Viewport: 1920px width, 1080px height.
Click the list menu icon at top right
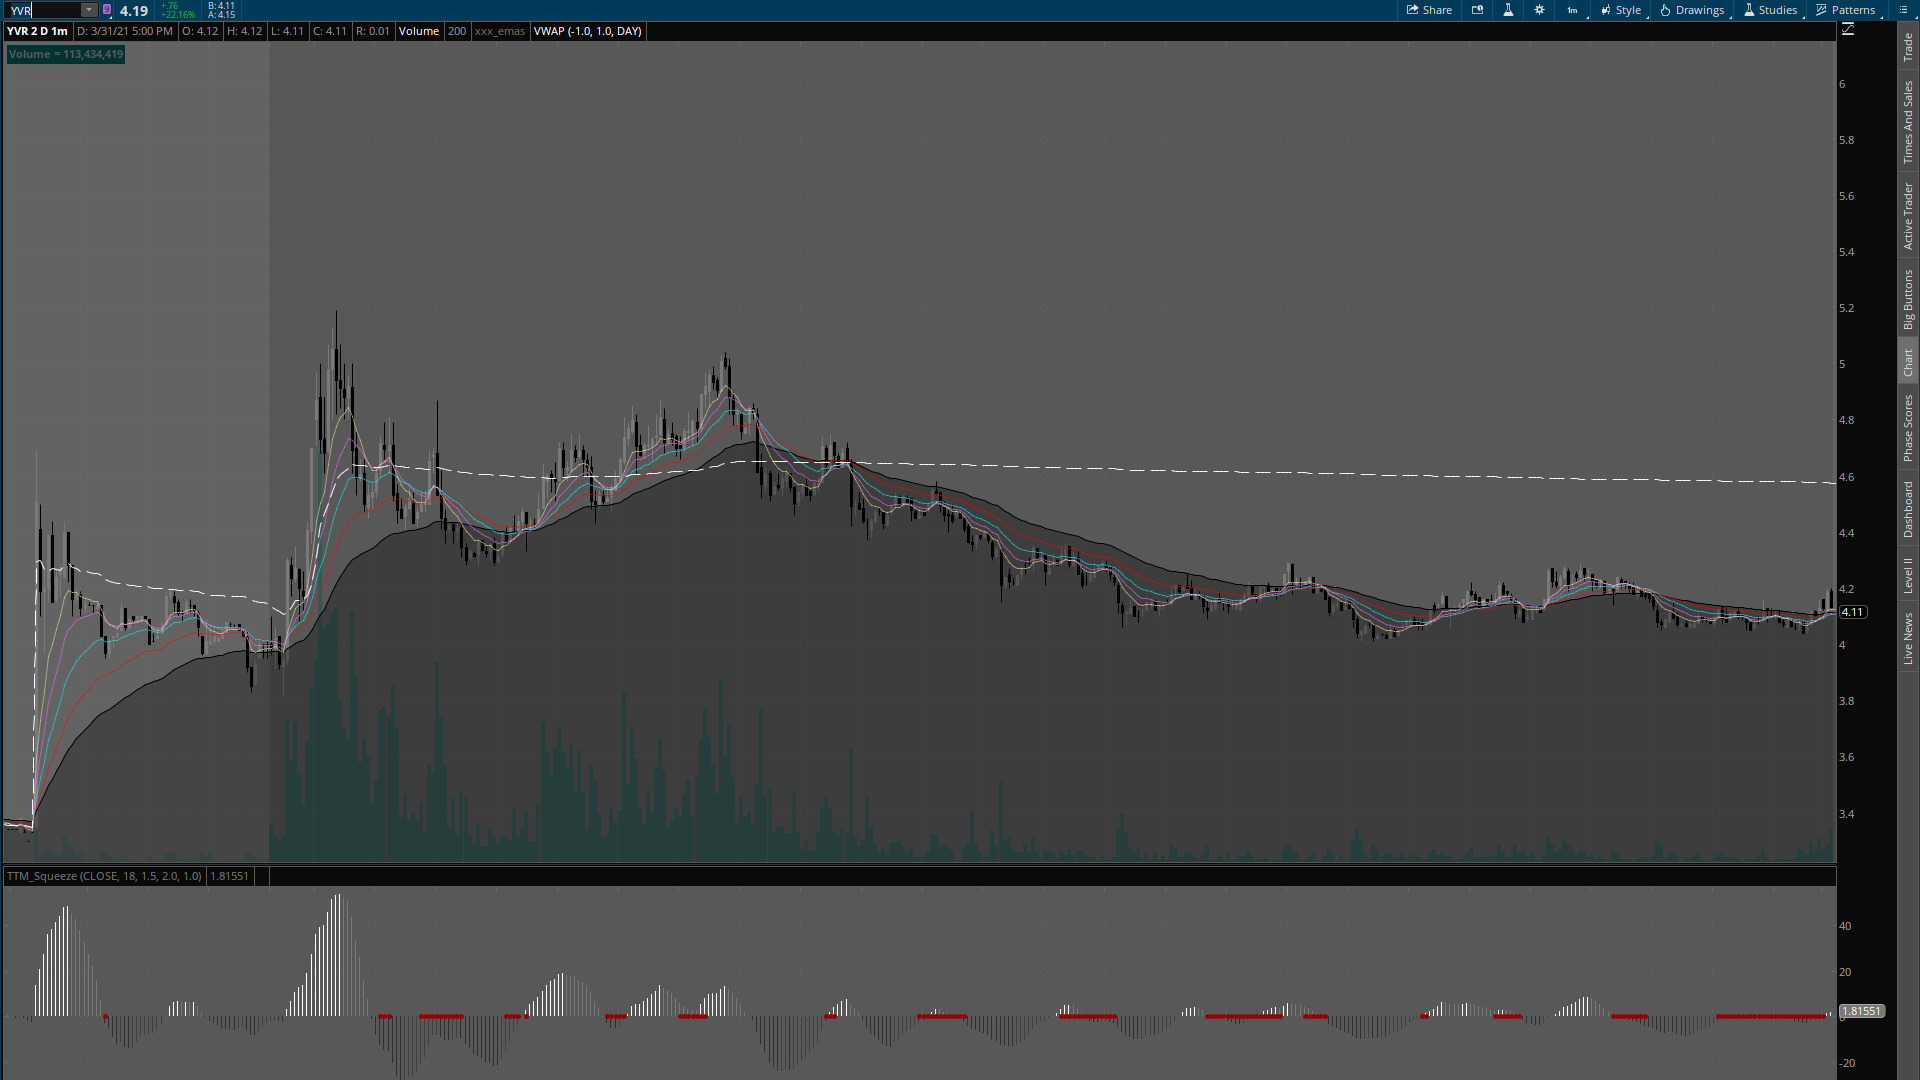pos(1903,10)
